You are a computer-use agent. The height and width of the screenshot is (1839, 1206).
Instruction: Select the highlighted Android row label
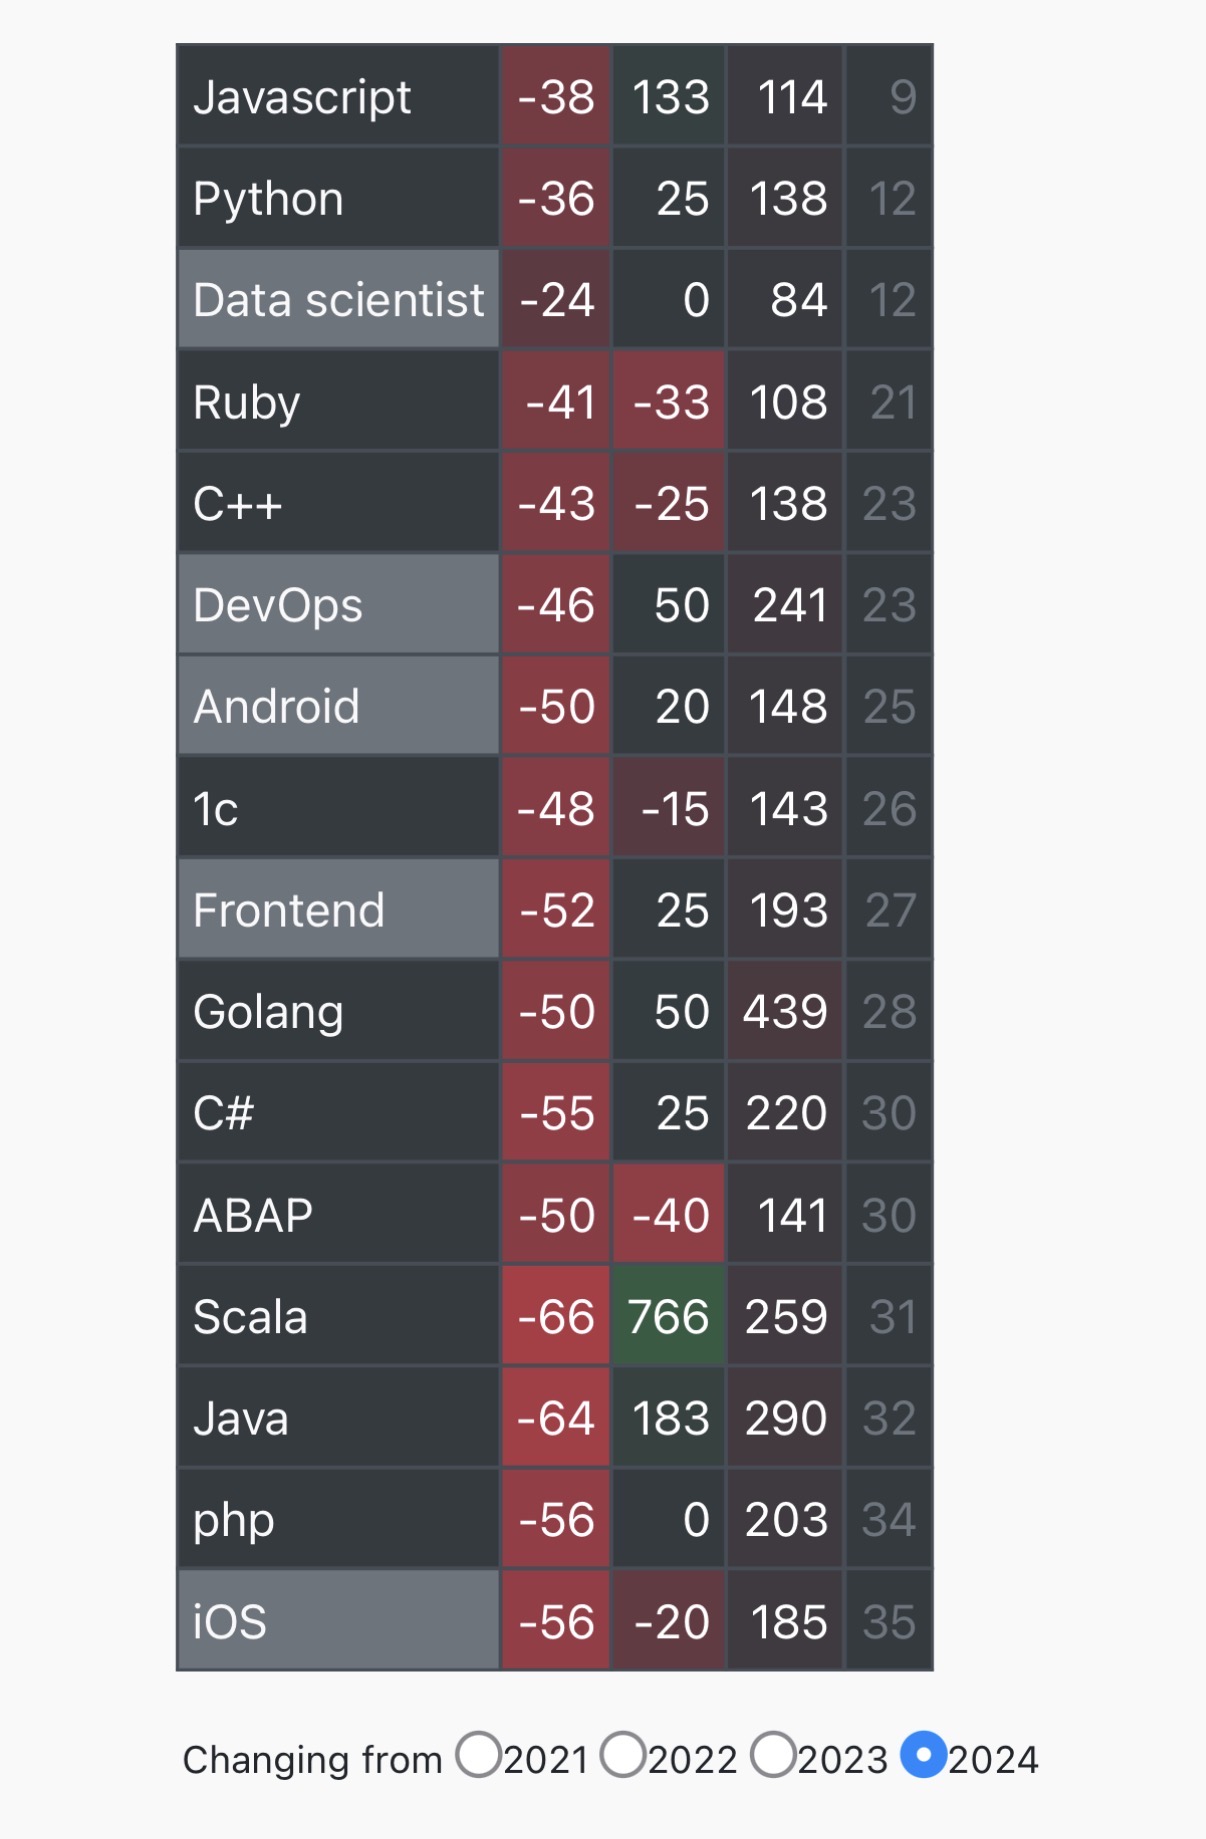[338, 706]
